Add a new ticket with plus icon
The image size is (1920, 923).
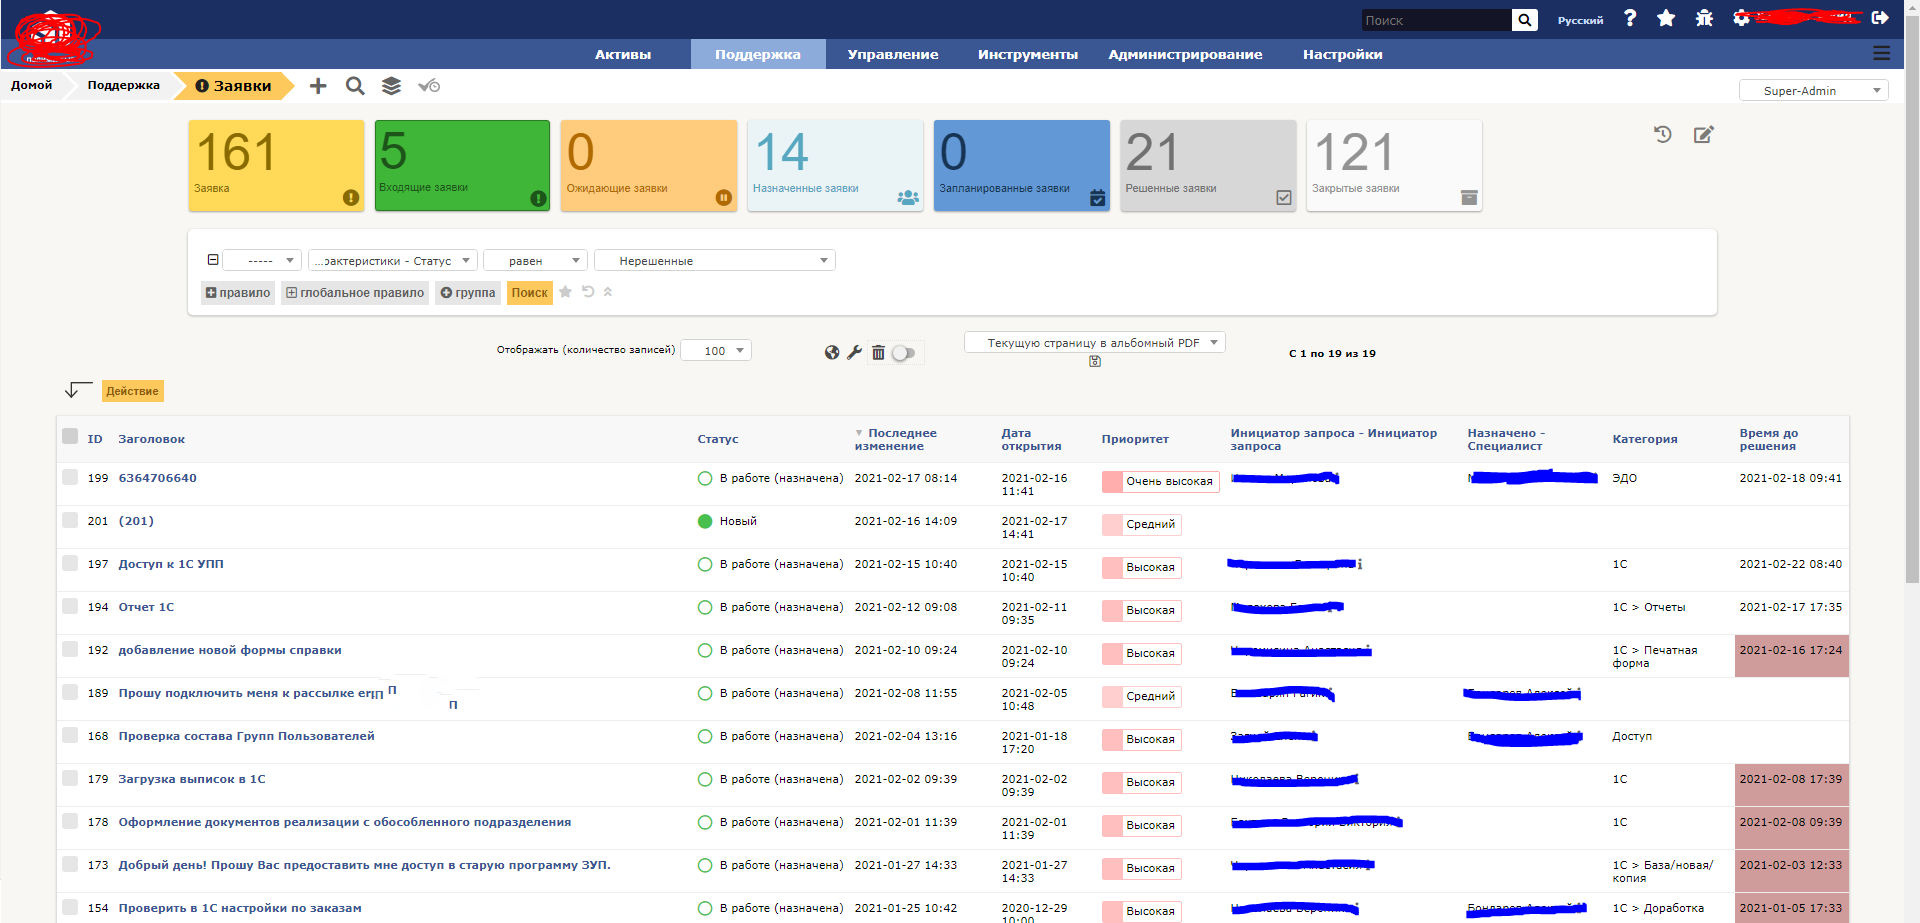[x=318, y=86]
